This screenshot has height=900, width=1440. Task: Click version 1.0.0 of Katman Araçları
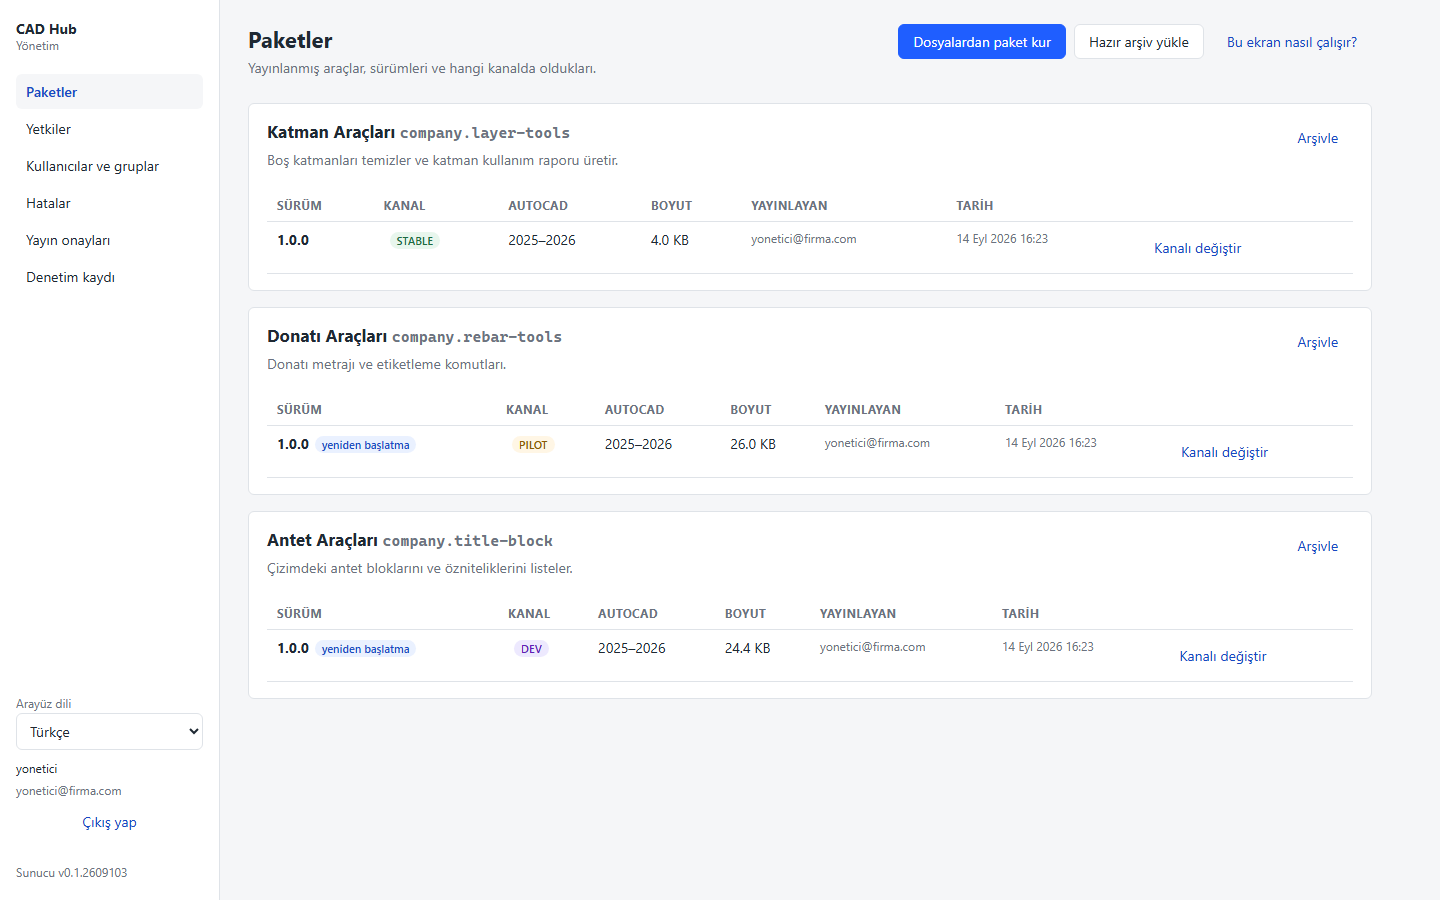point(293,240)
